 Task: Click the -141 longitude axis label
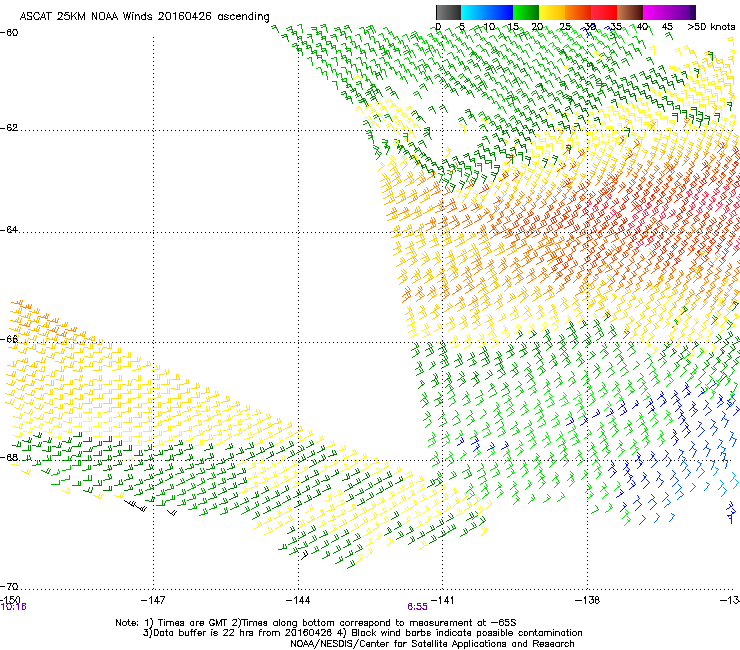[x=442, y=600]
